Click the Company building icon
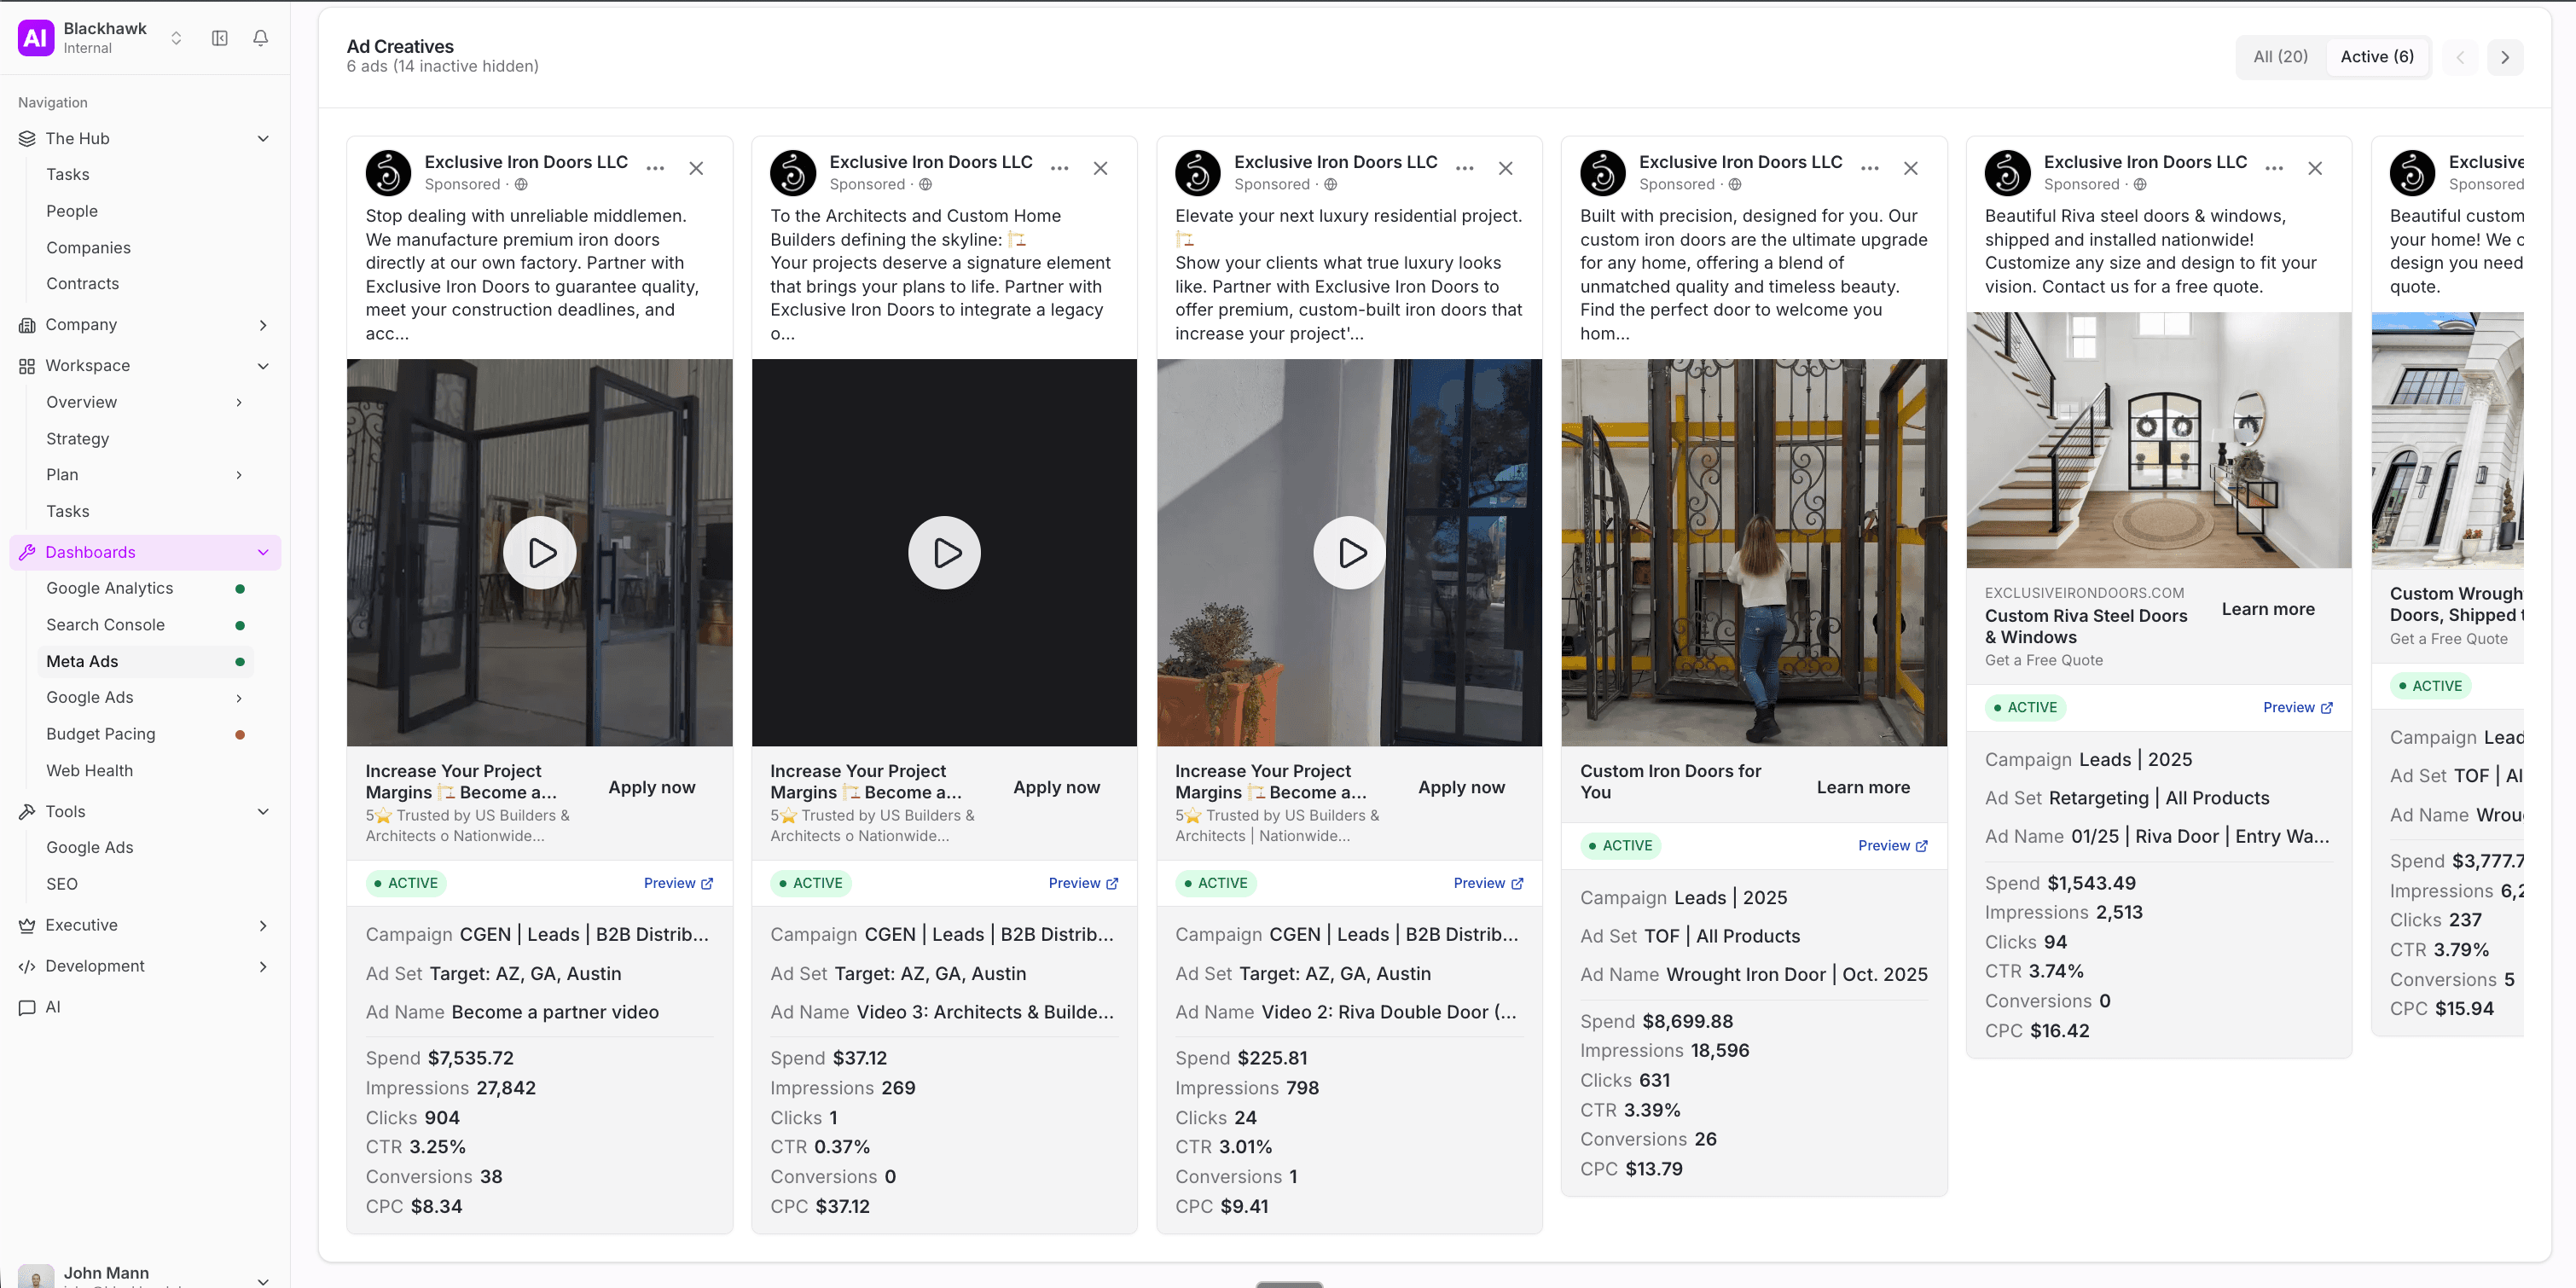2576x1288 pixels. (x=27, y=325)
